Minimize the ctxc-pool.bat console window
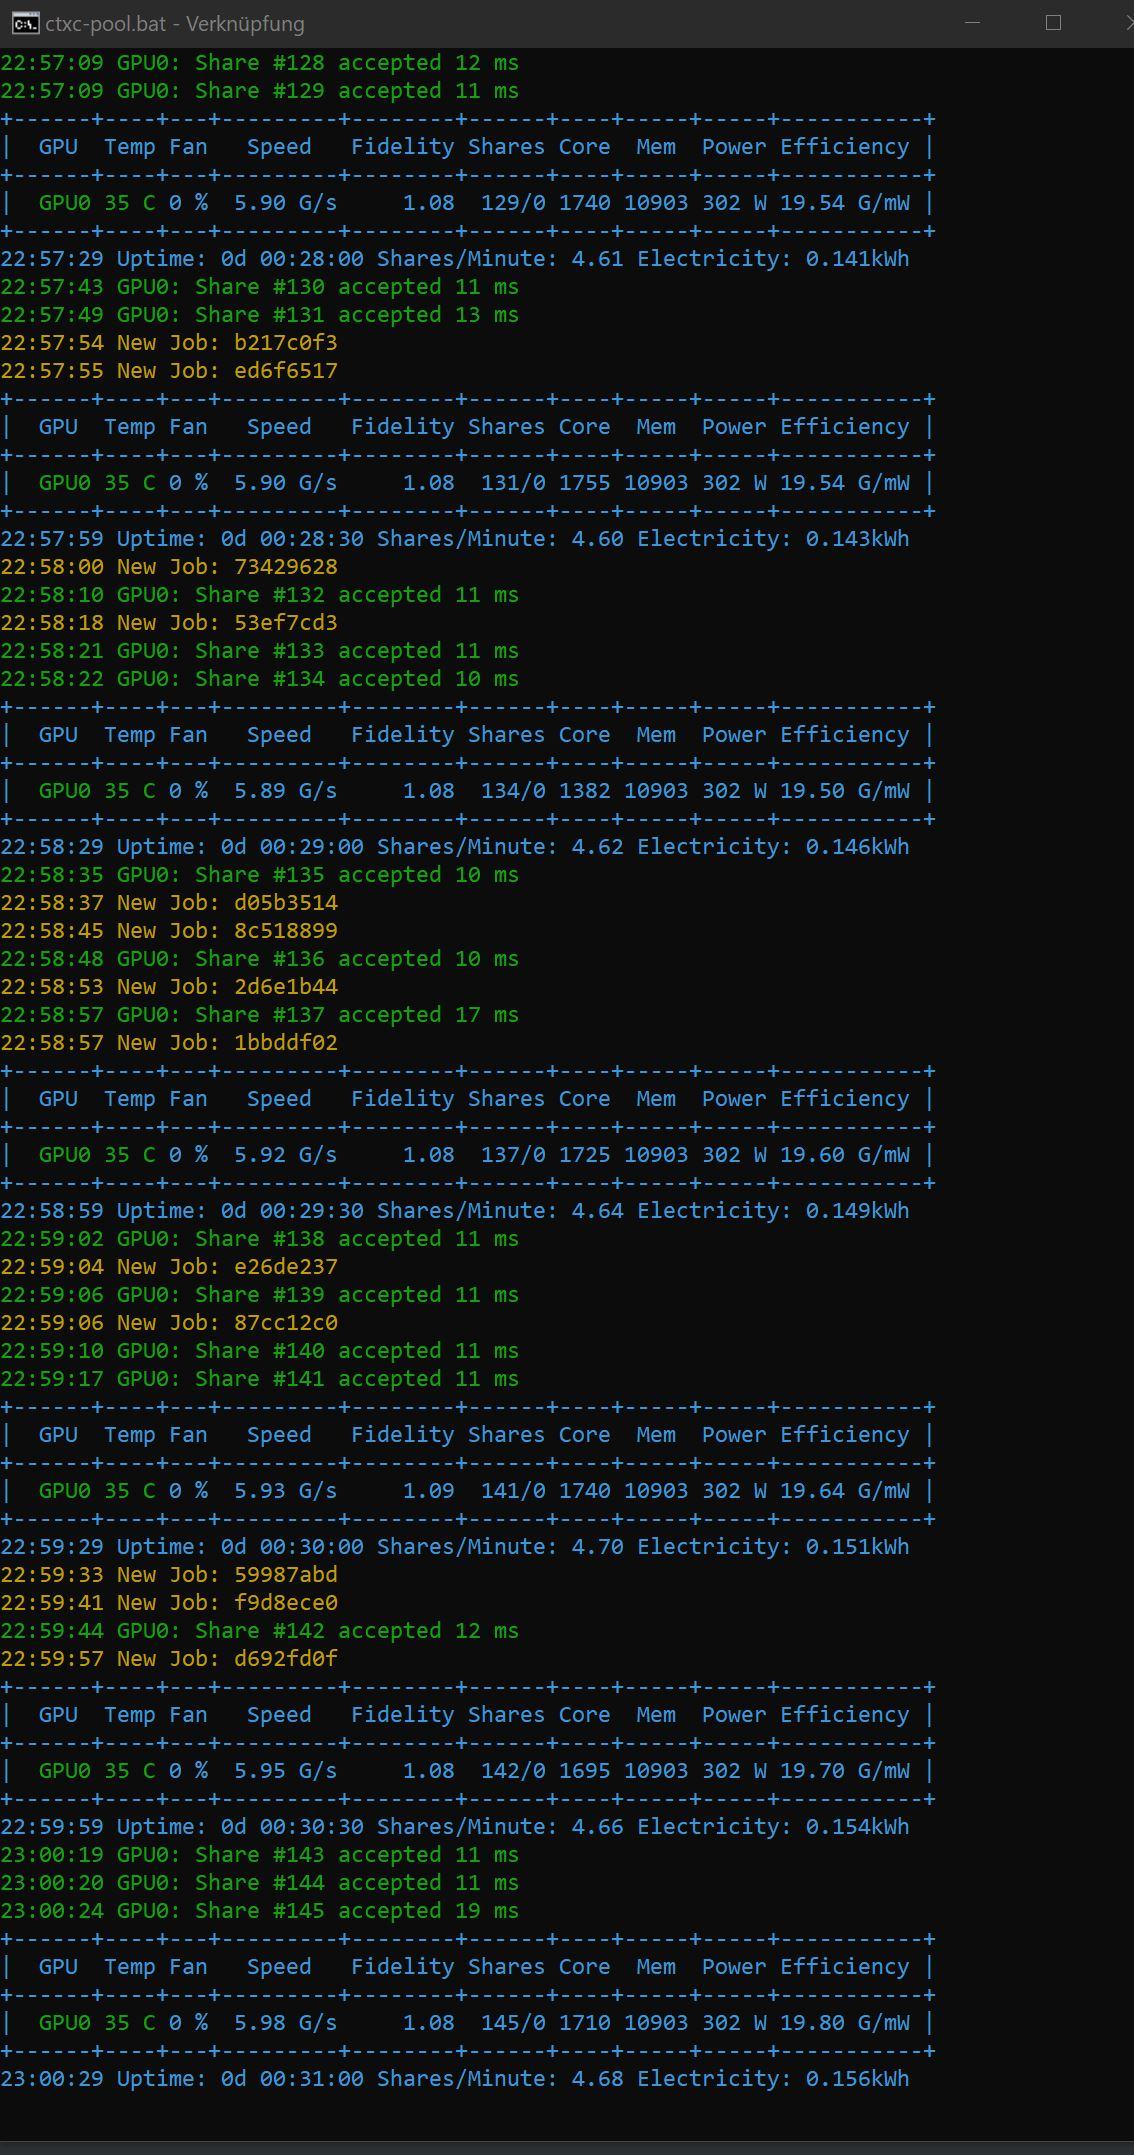This screenshot has height=2155, width=1134. tap(971, 23)
